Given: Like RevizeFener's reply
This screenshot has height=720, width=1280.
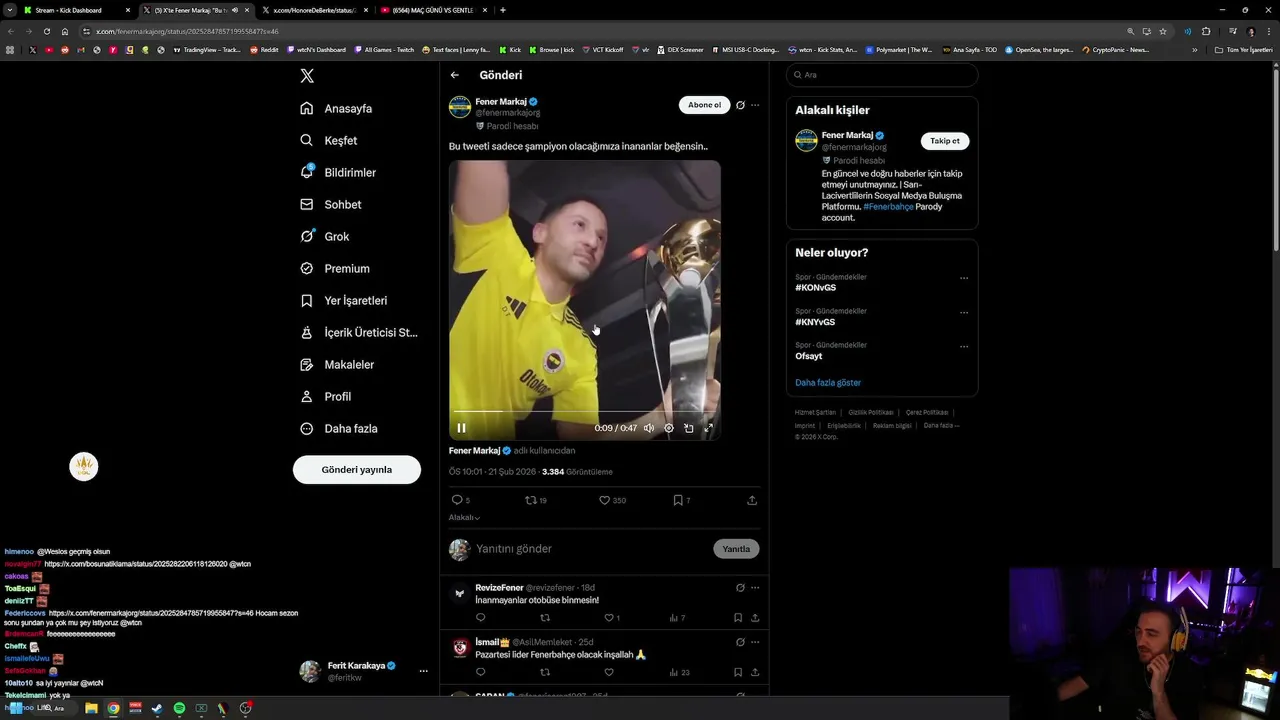Looking at the screenshot, I should [x=611, y=618].
